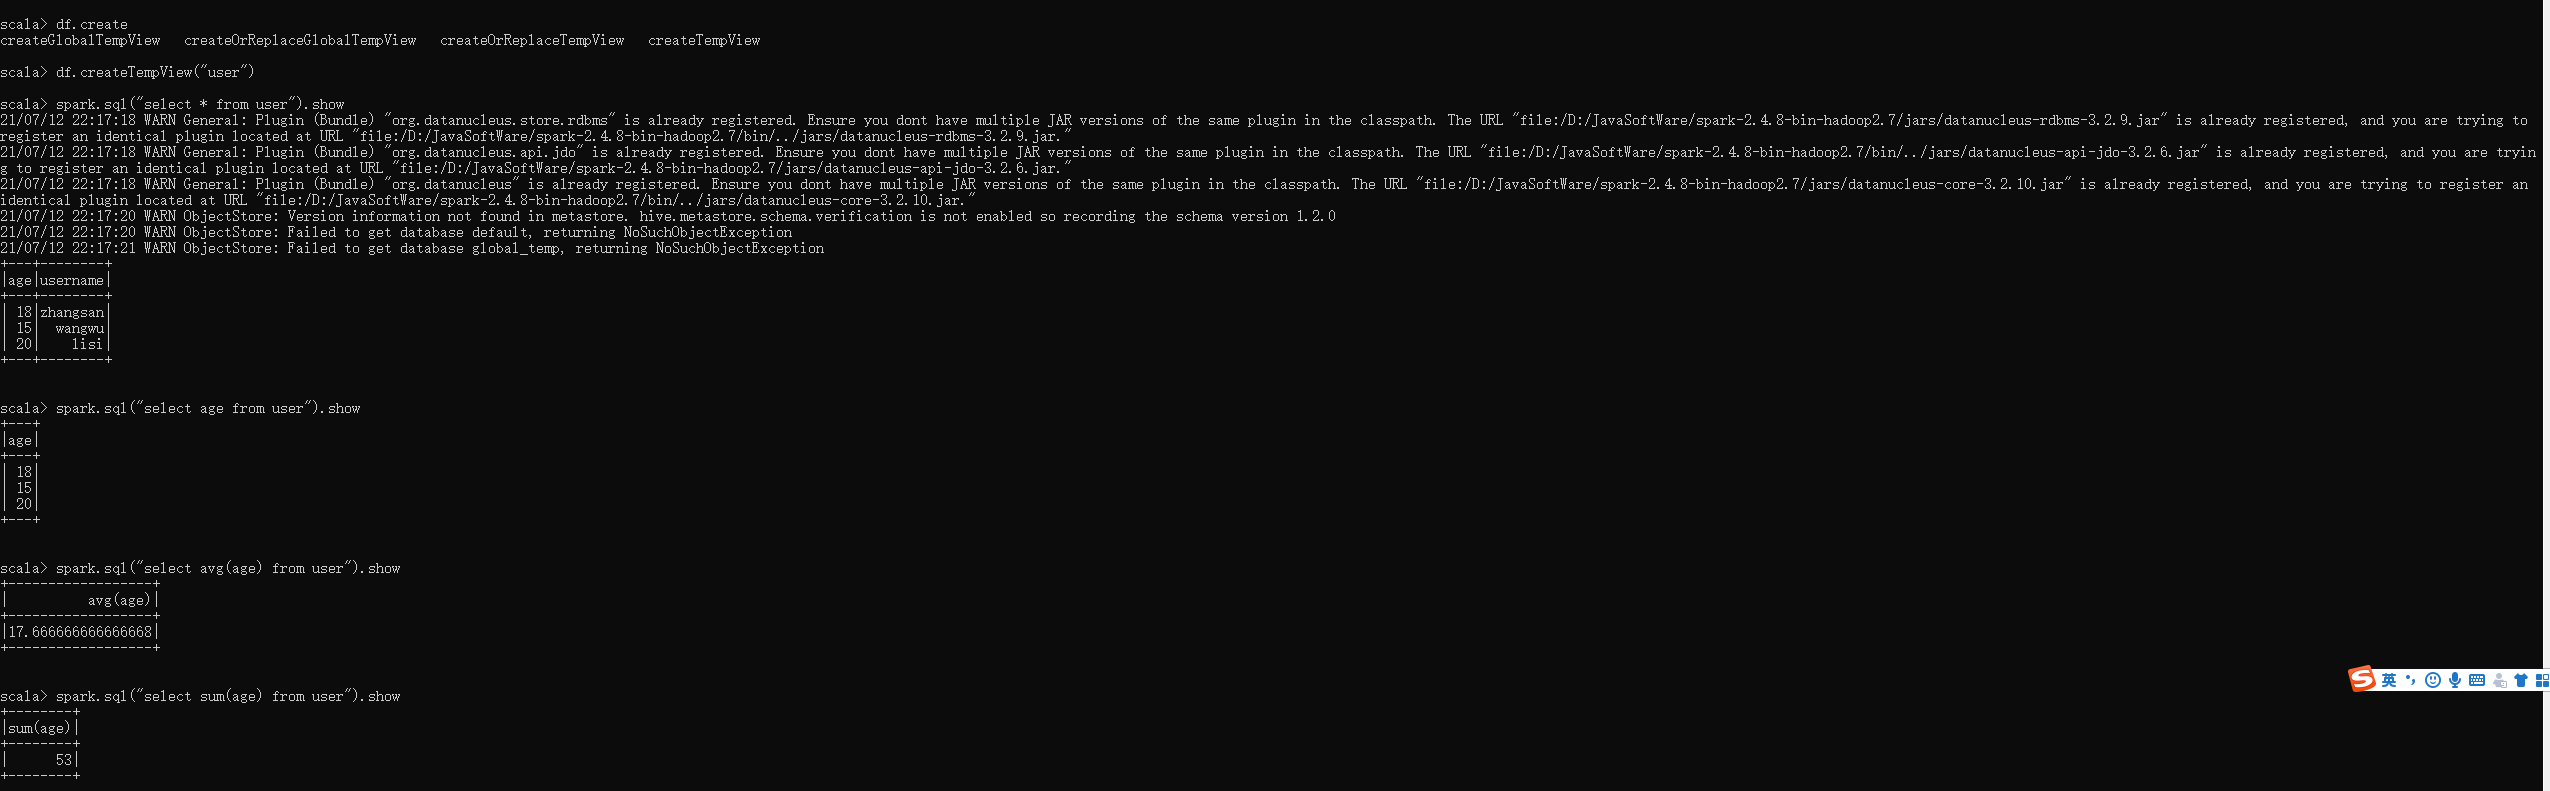This screenshot has width=2550, height=791.
Task: Click the createOrReplaceGlobalTempView completion text
Action: pyautogui.click(x=300, y=40)
